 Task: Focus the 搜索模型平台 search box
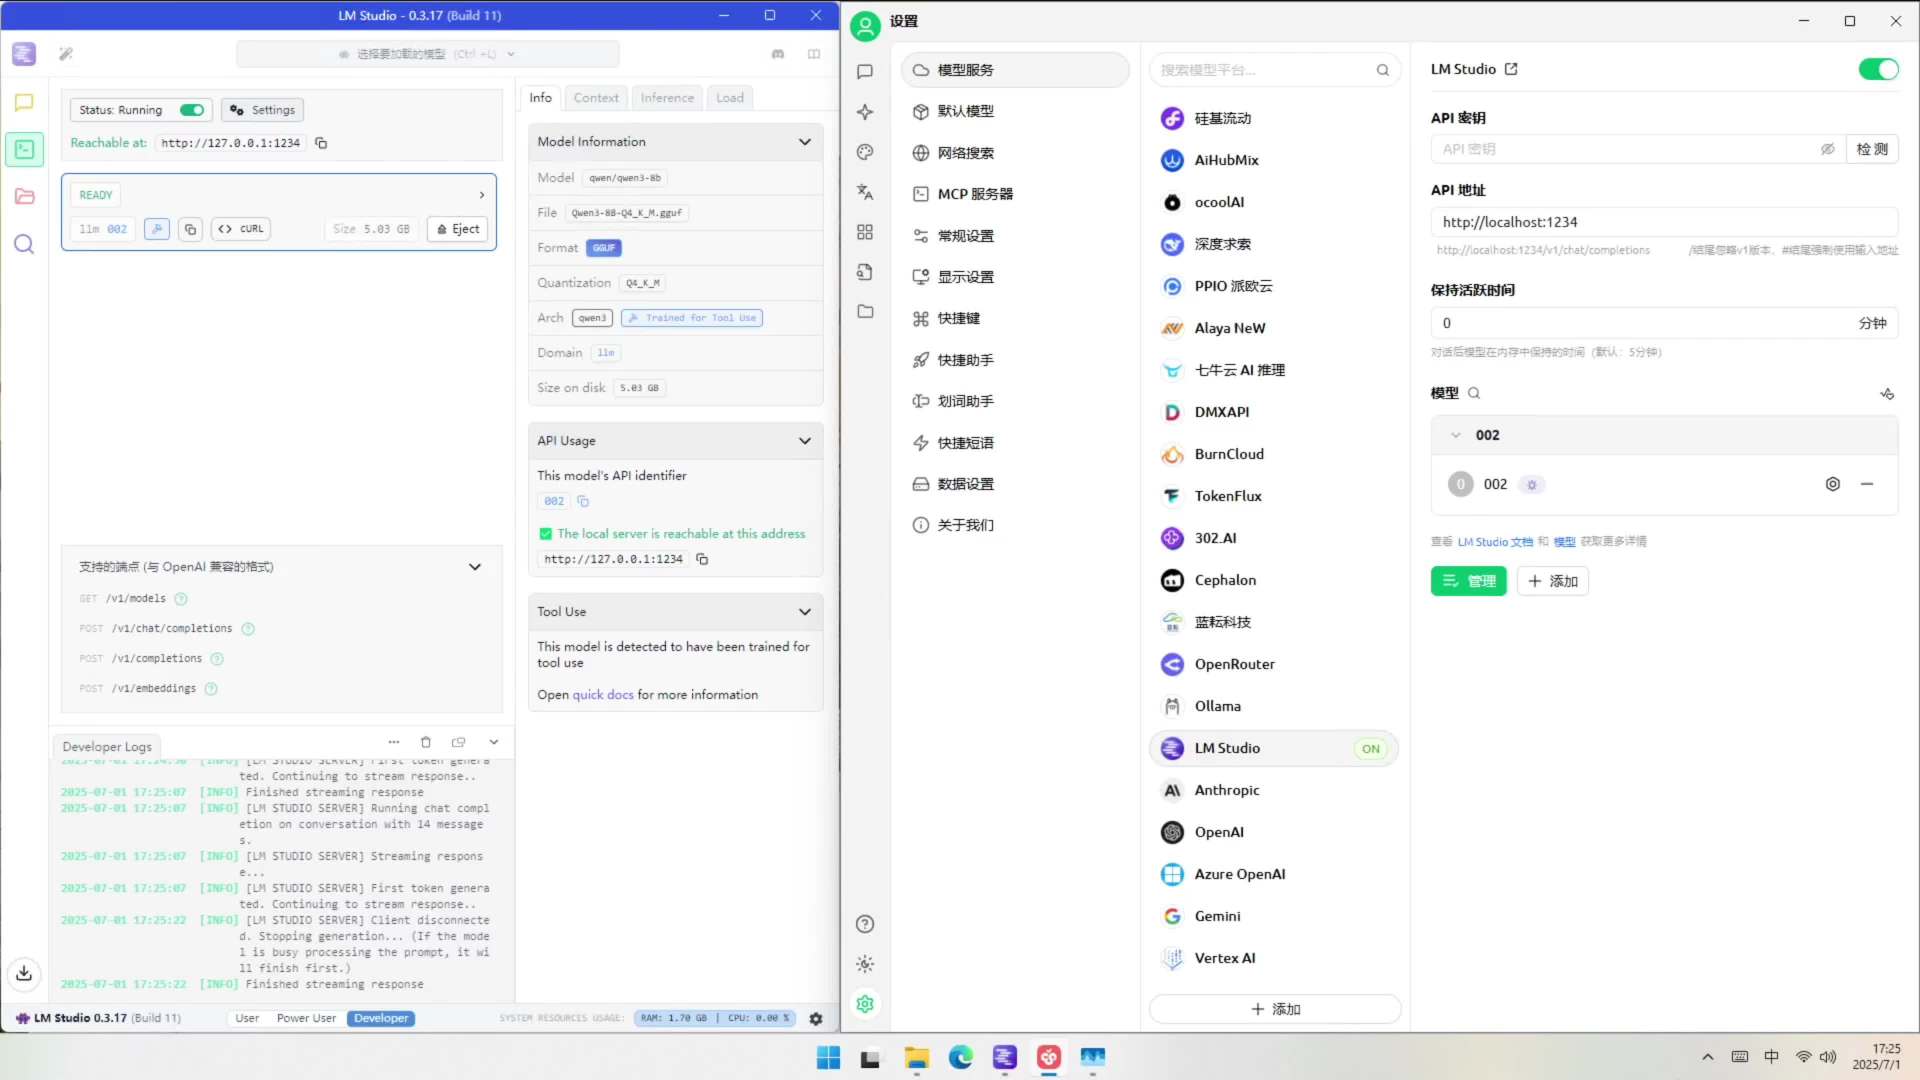[x=1274, y=70]
